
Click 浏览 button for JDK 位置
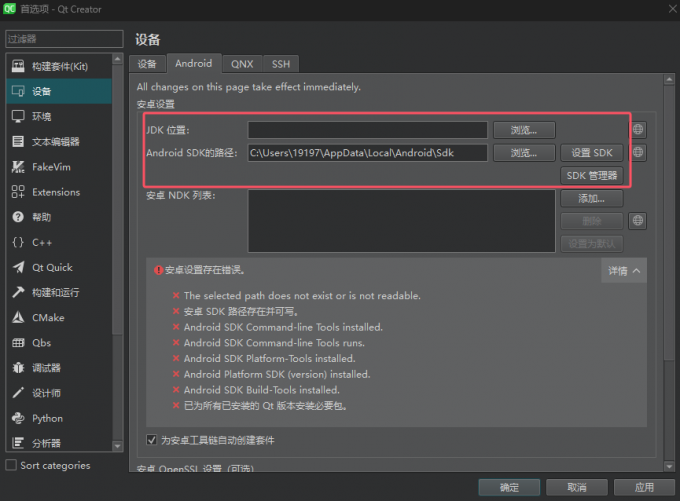524,129
